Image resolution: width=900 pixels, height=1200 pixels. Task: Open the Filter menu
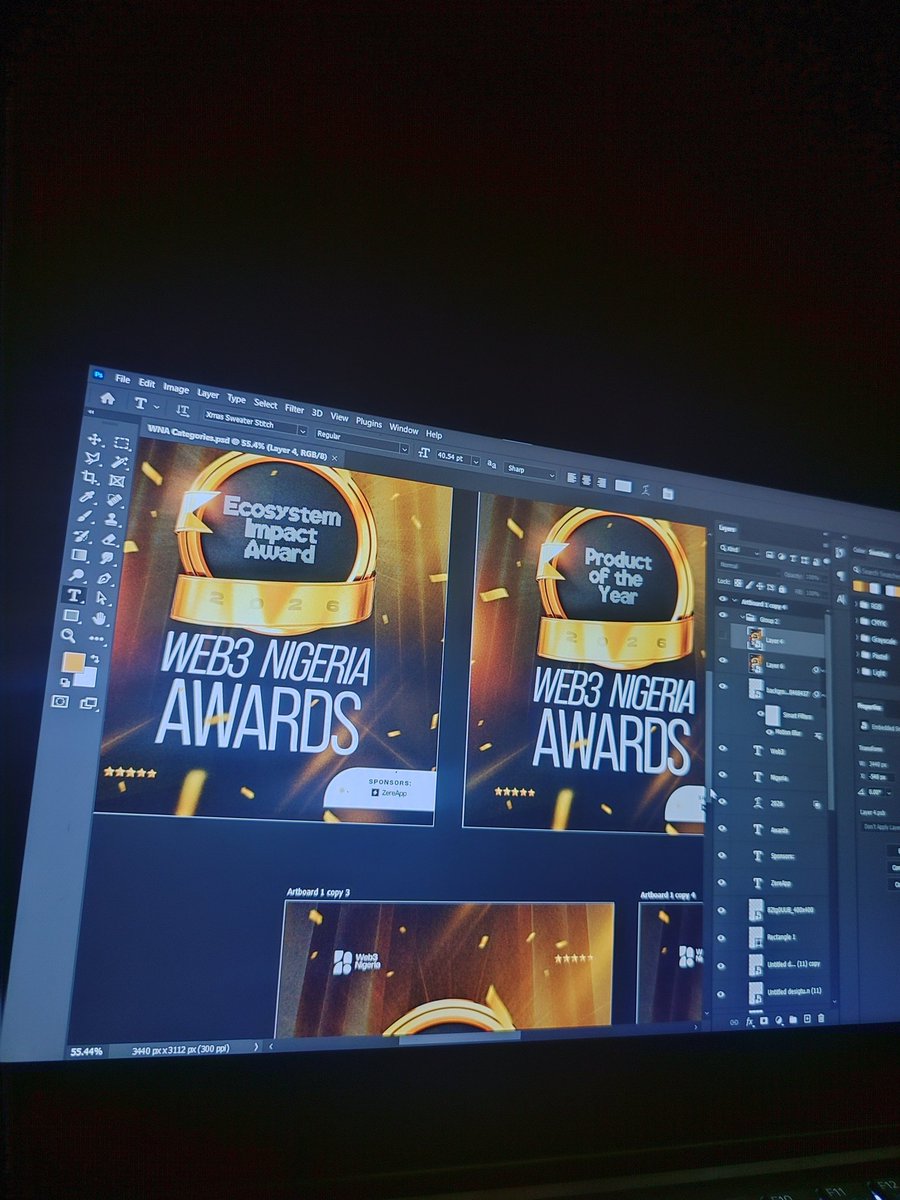[294, 408]
